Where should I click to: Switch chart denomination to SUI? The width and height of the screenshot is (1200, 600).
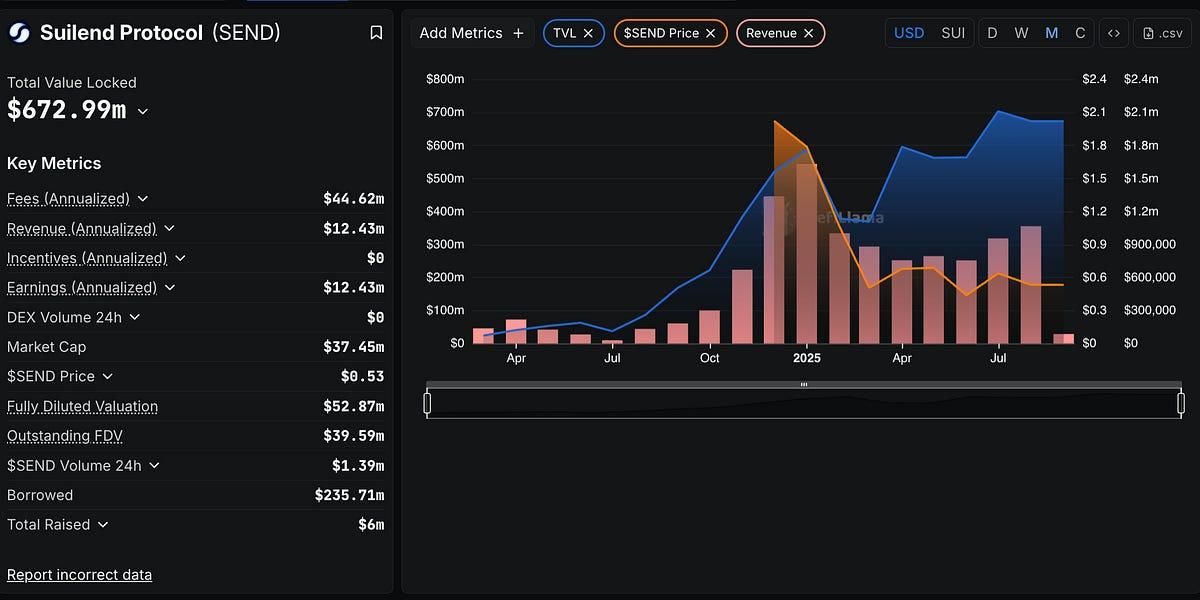click(953, 33)
